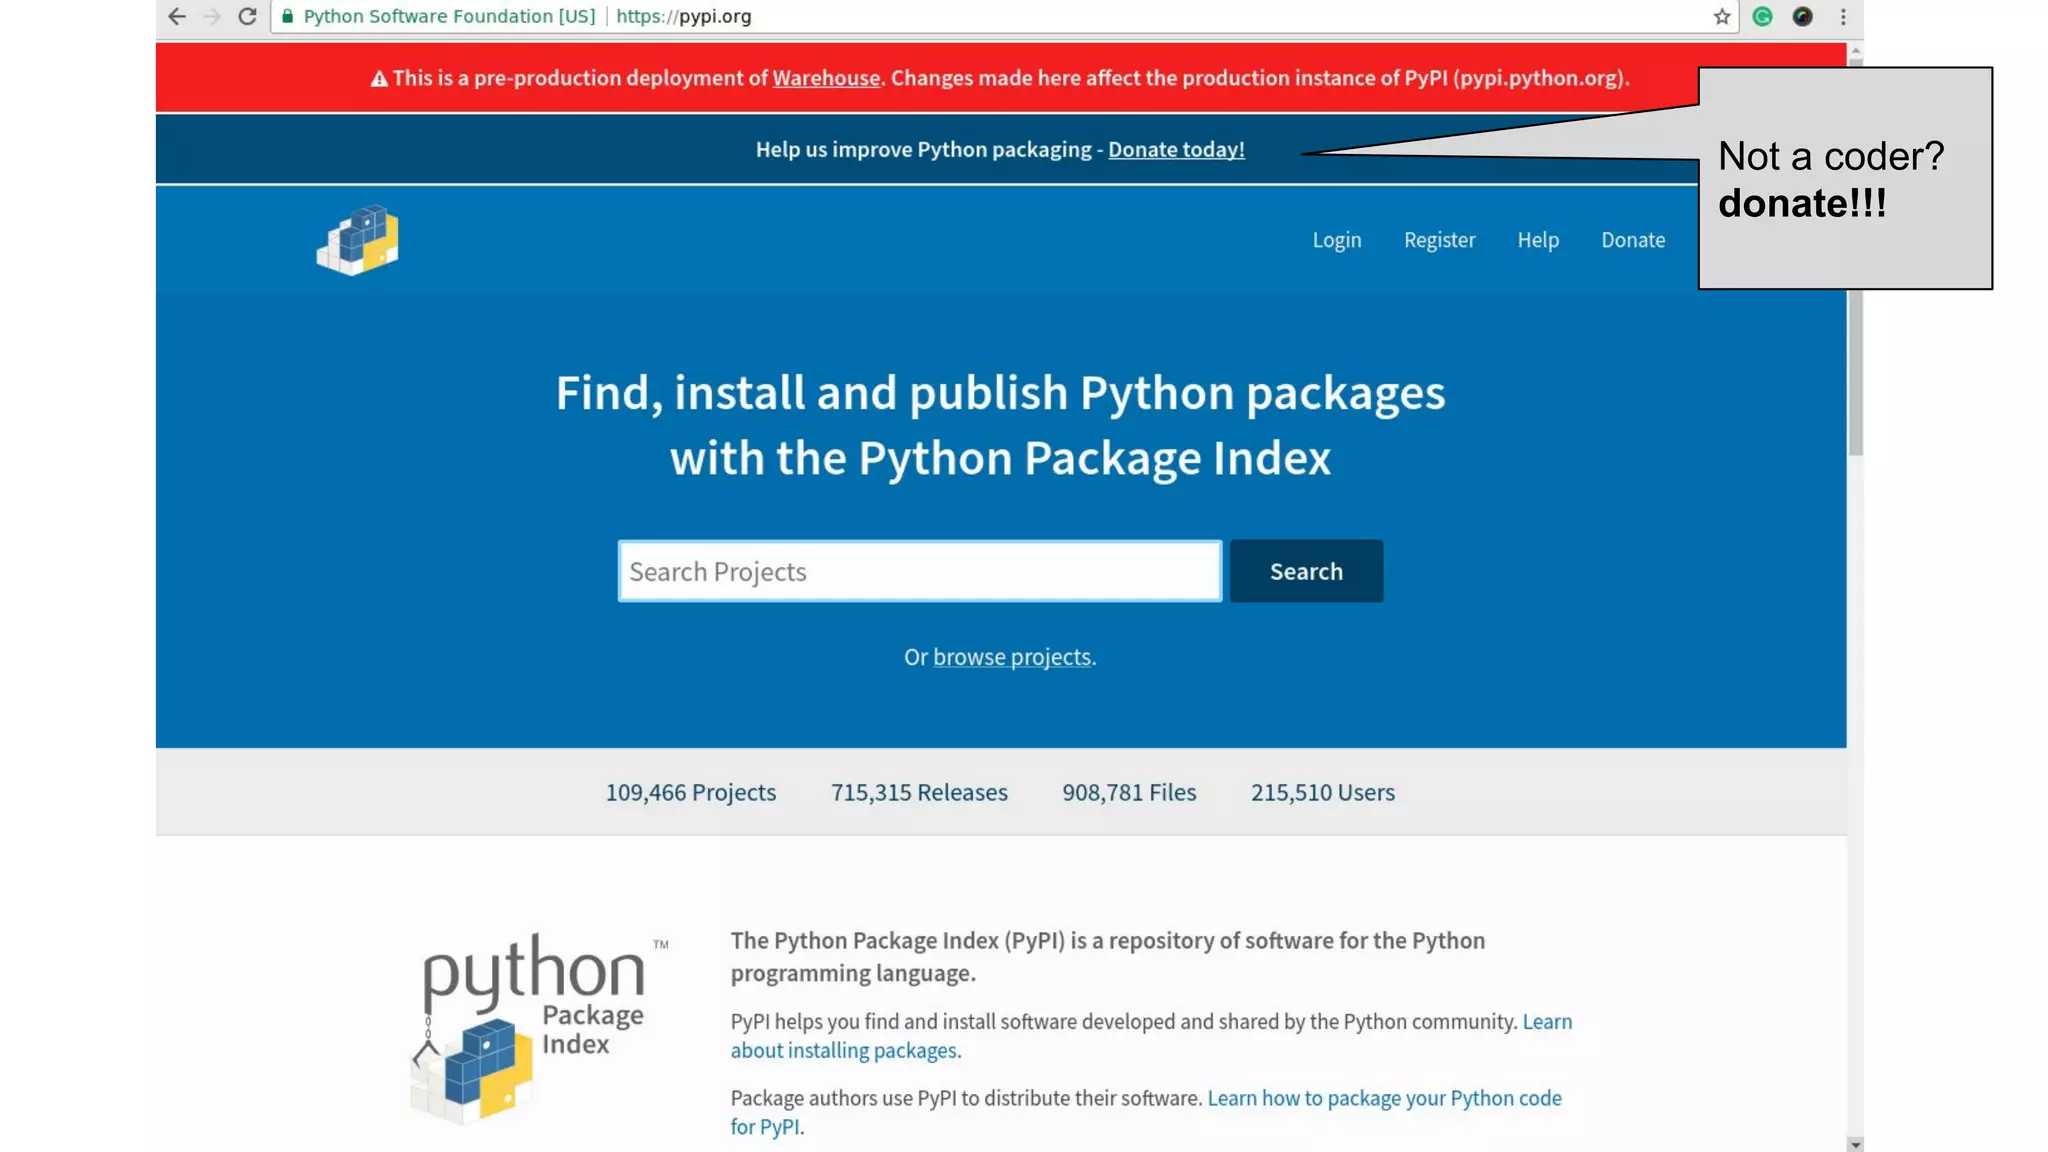This screenshot has height=1152, width=2048.
Task: Click the 715,315 Releases statistic
Action: coord(919,792)
